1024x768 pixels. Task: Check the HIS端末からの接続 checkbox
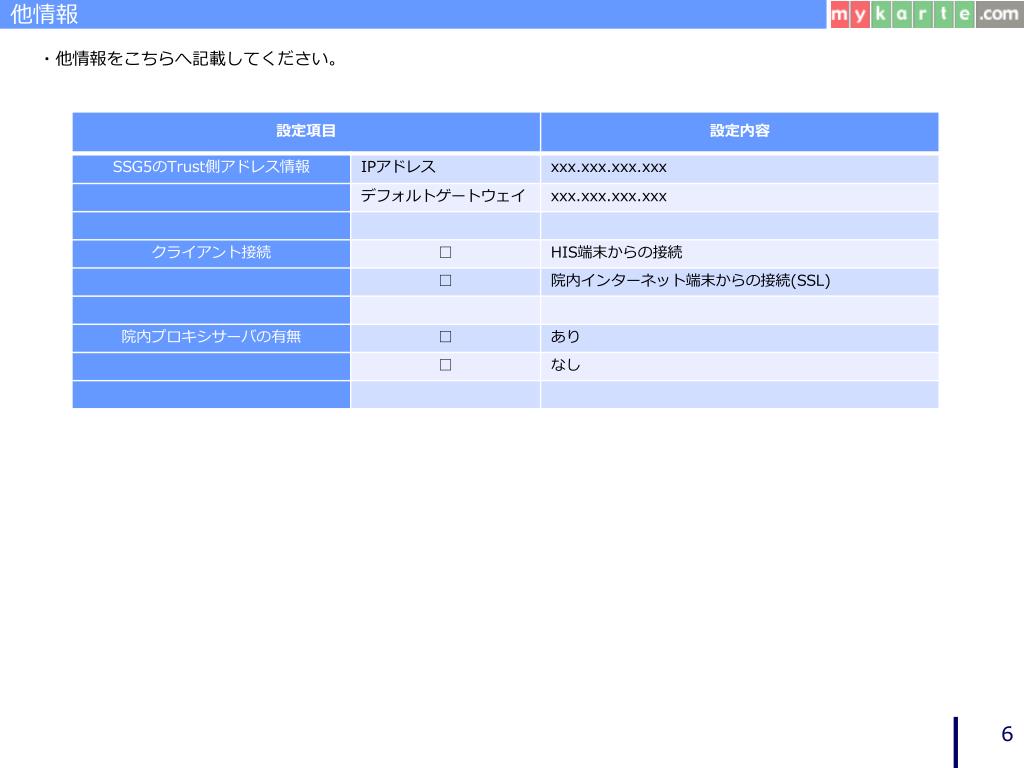[x=445, y=252]
